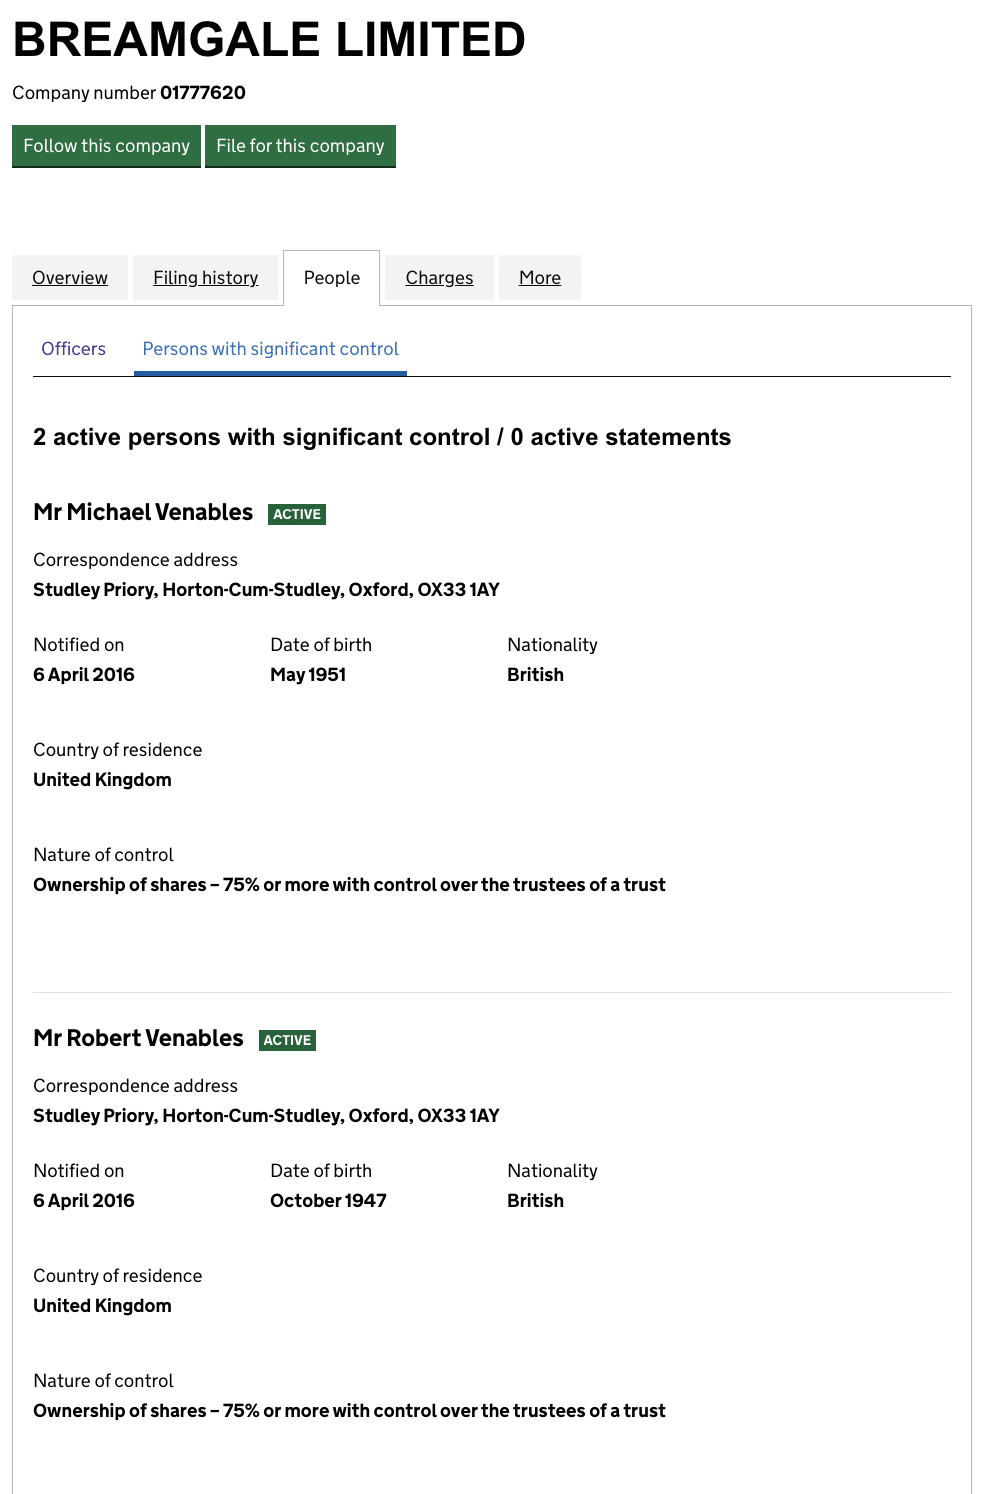Viewport: 1000px width, 1494px height.
Task: Select the People tab
Action: (x=331, y=278)
